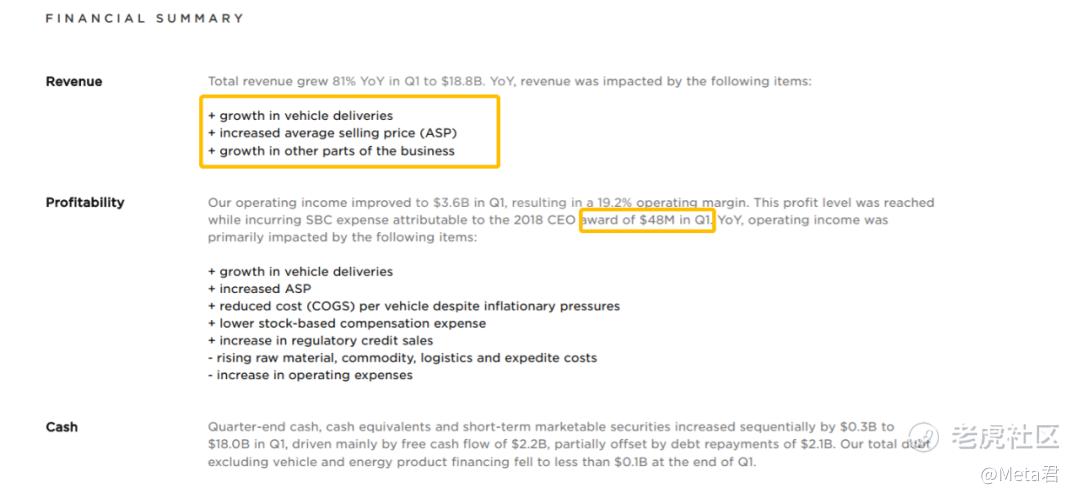Select the Cash section label
Viewport: 1080px width, 499px height.
click(x=61, y=427)
